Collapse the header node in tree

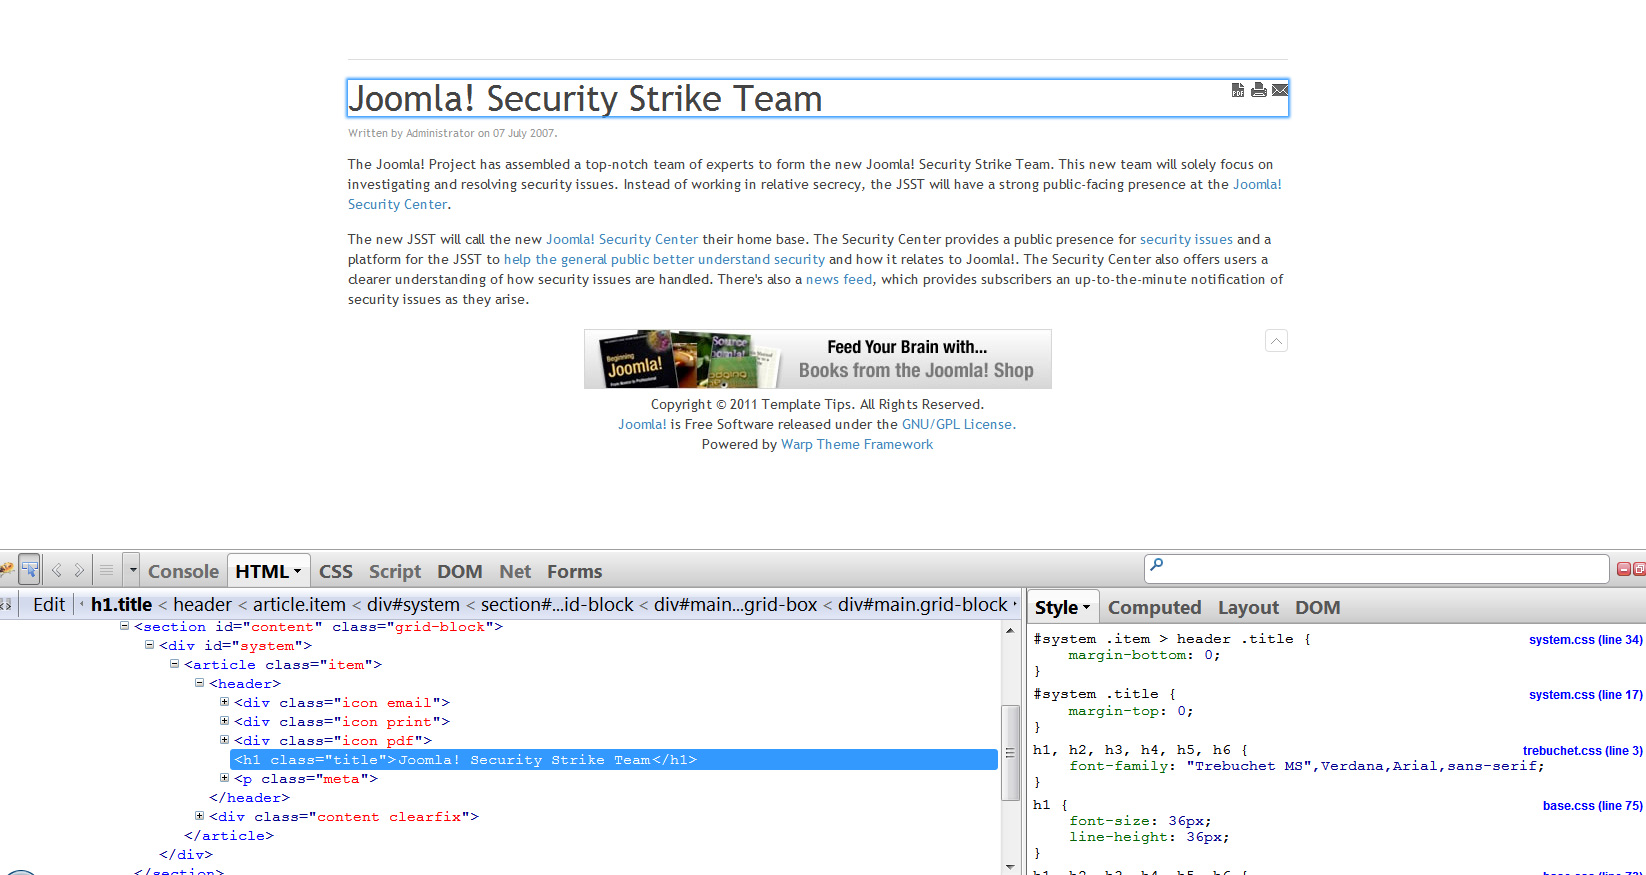(x=200, y=682)
